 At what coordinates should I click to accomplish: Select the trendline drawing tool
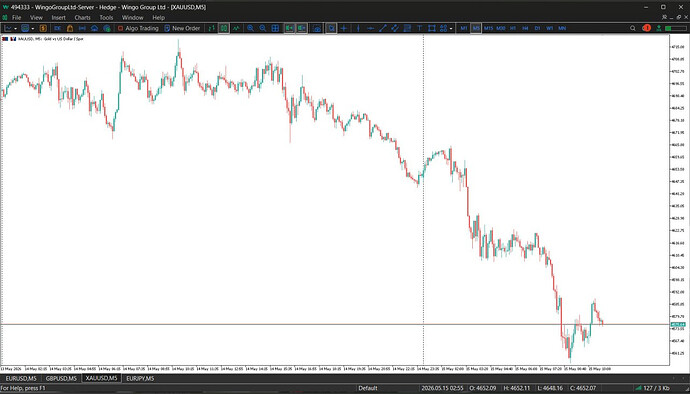pos(382,28)
